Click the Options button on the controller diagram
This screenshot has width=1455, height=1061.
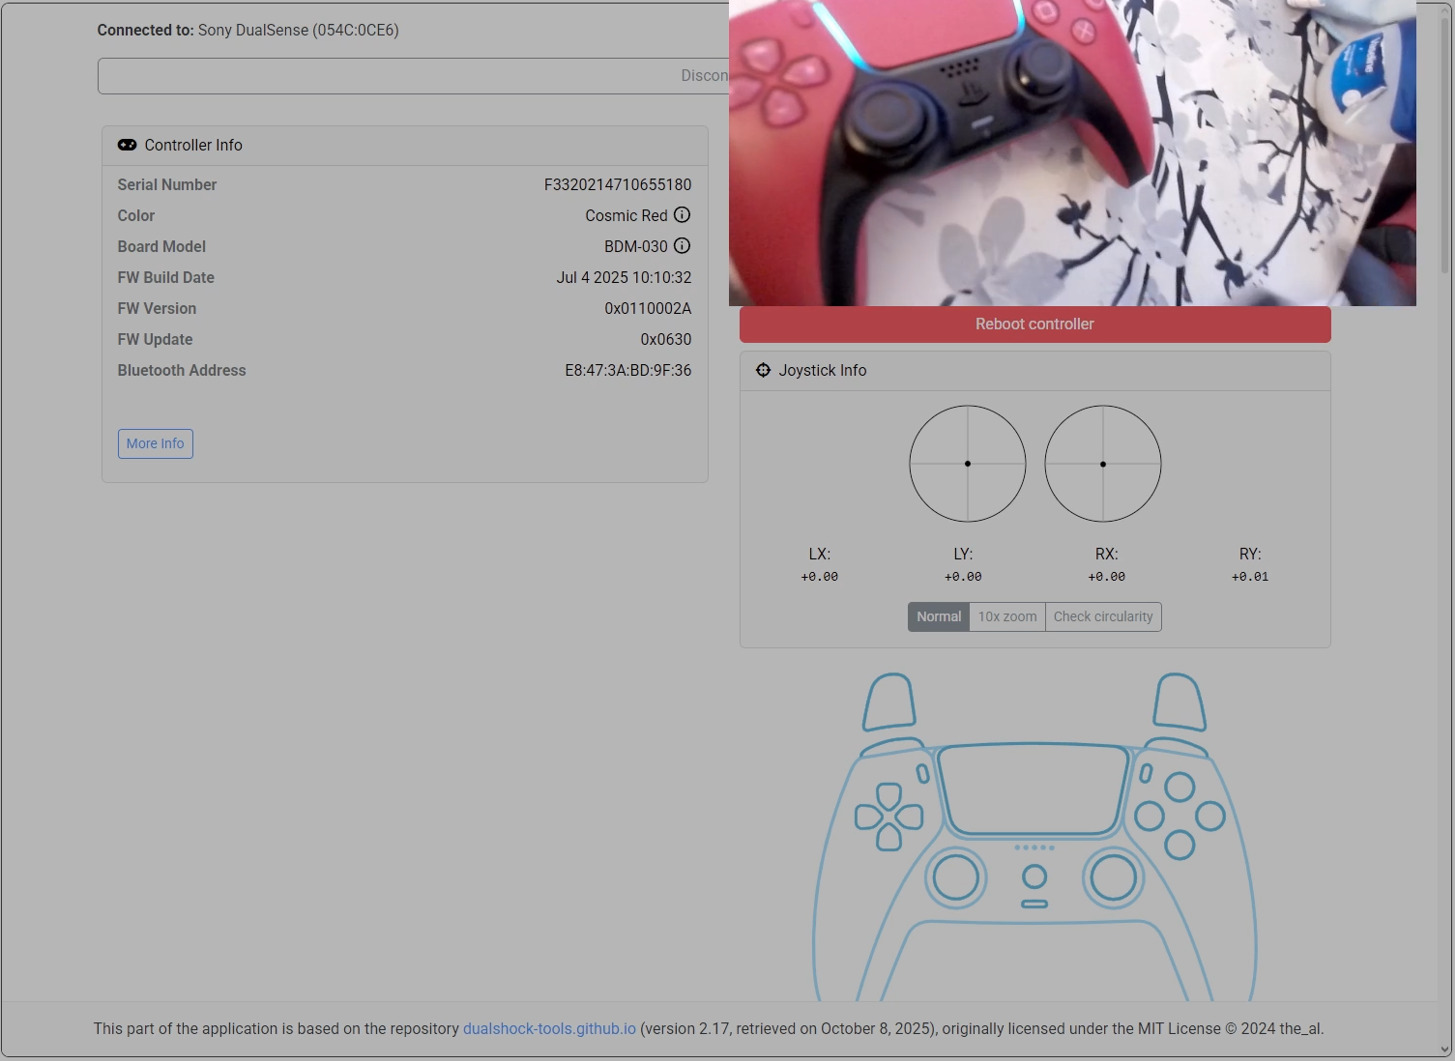coord(1146,773)
